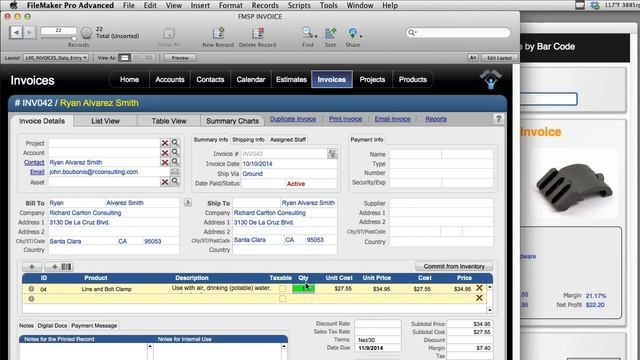Click the Reports link
Viewport: 640px width, 360px height.
[436, 119]
